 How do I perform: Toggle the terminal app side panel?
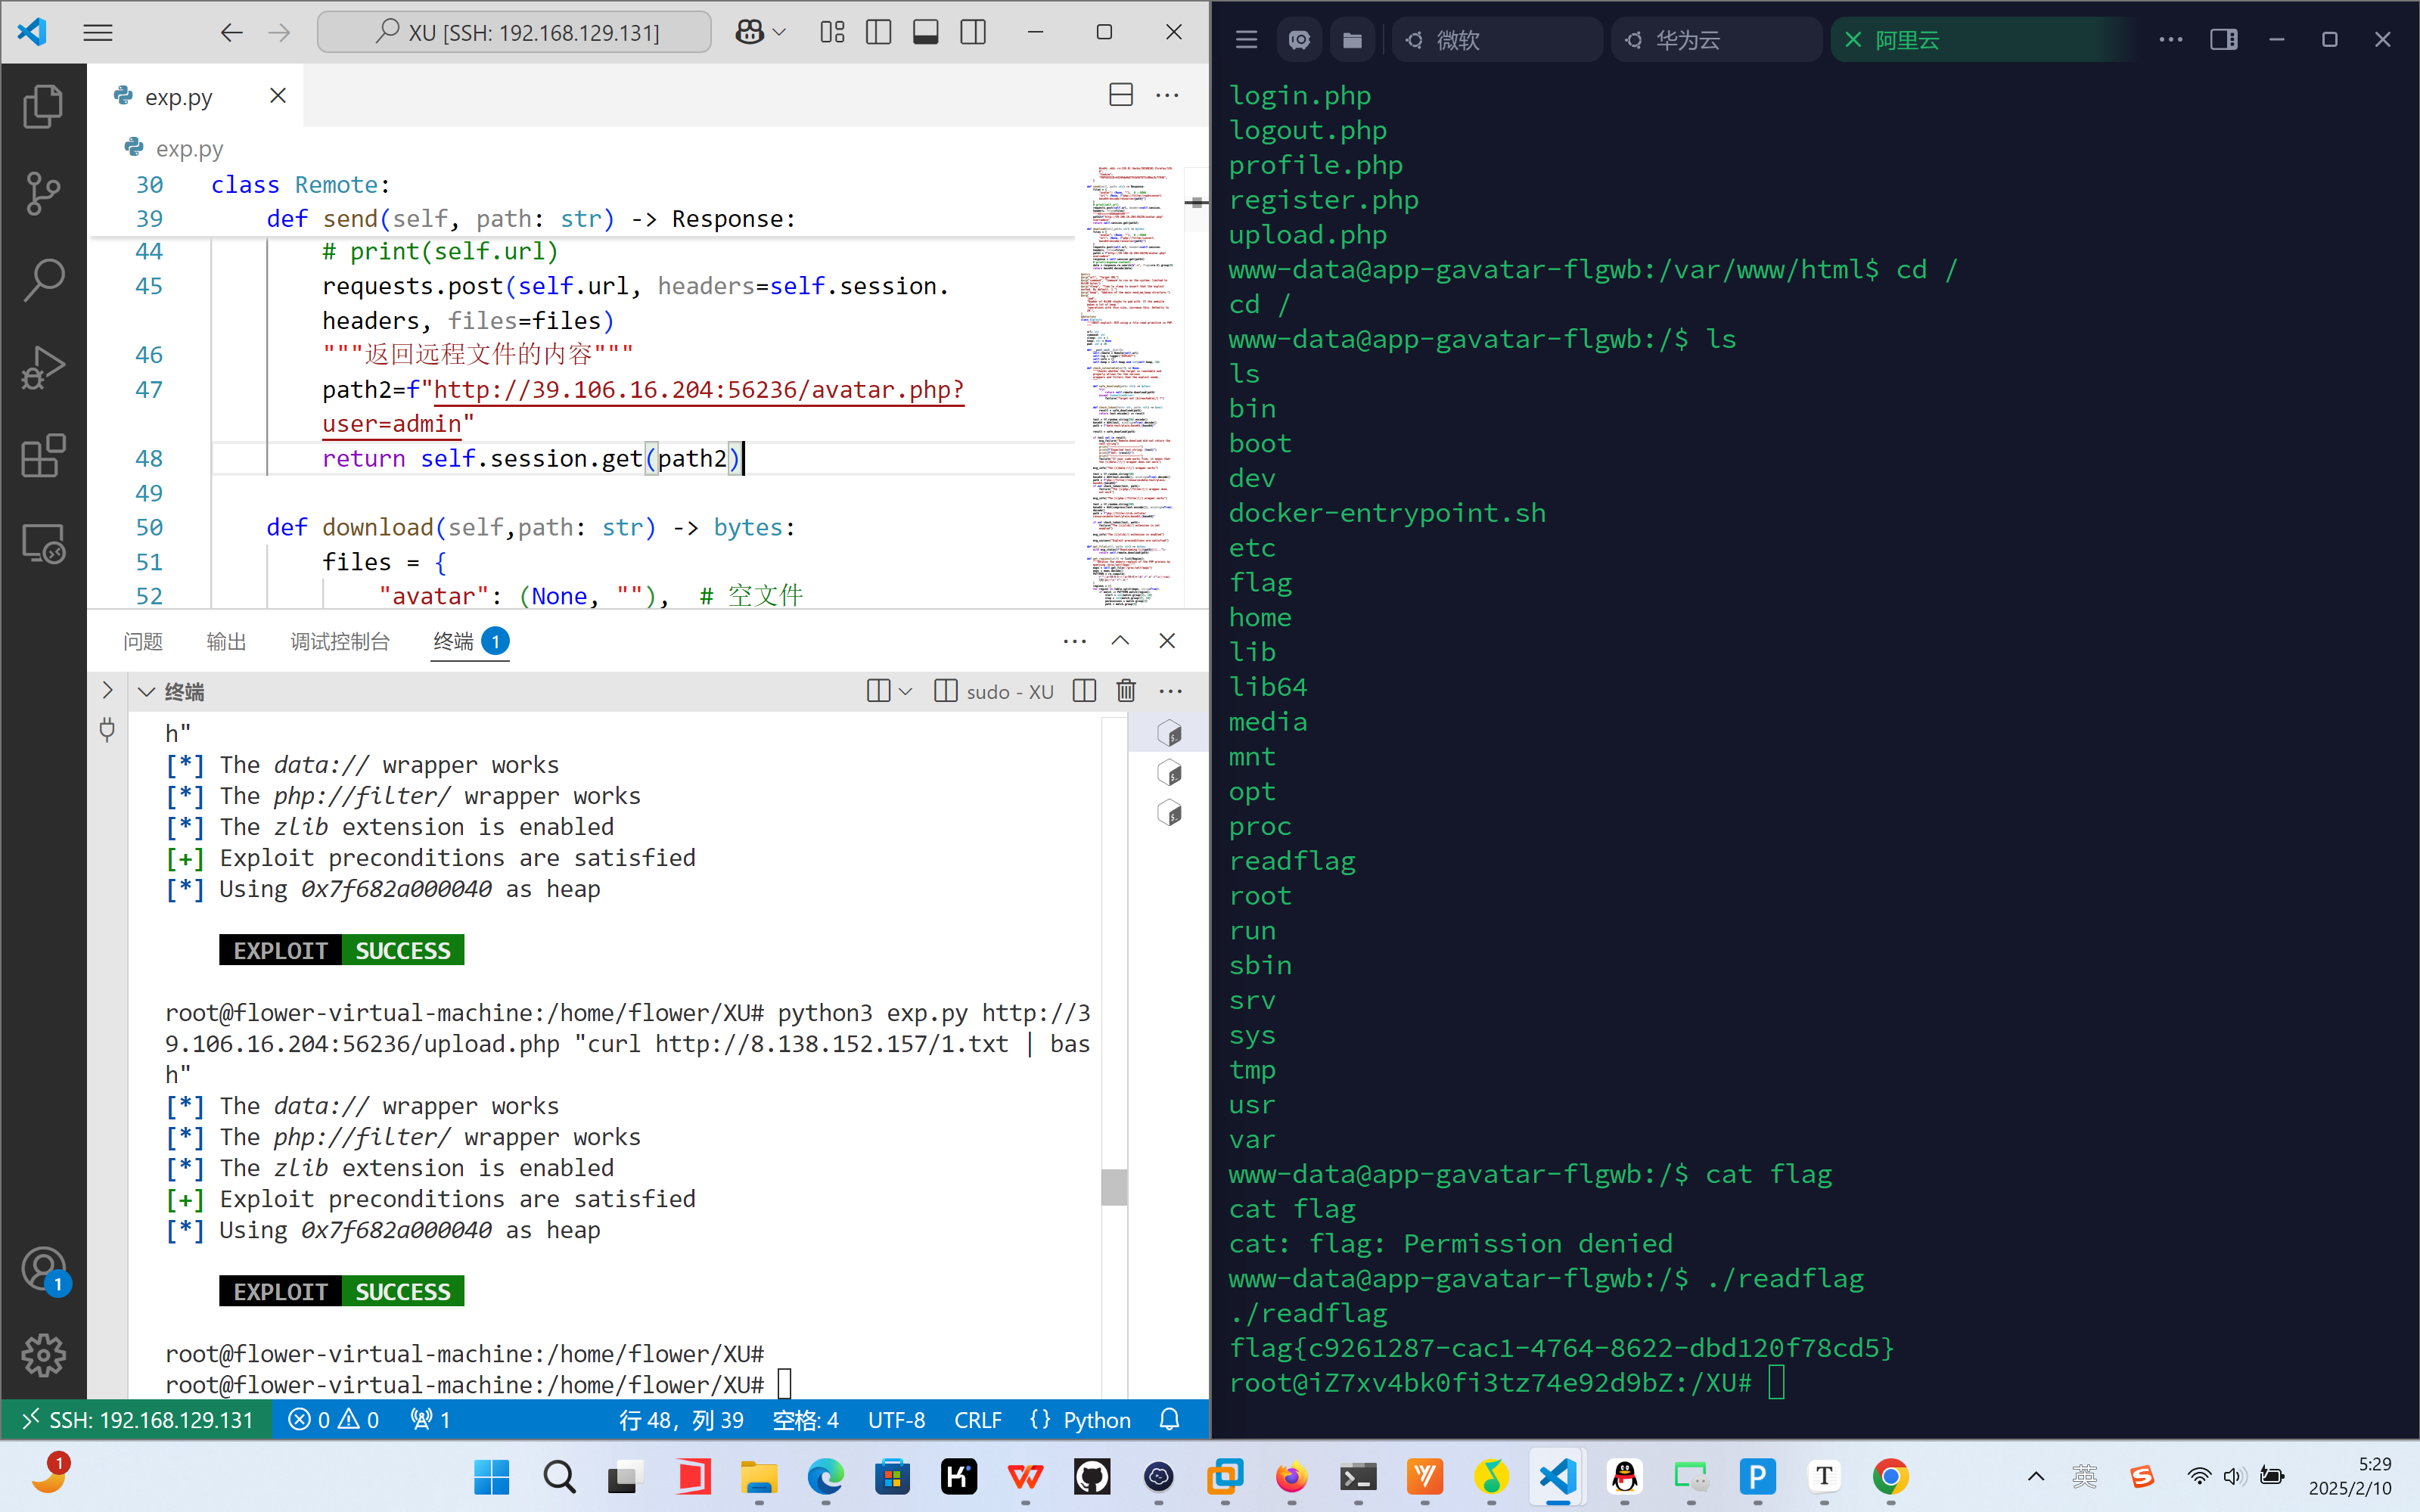point(2223,40)
